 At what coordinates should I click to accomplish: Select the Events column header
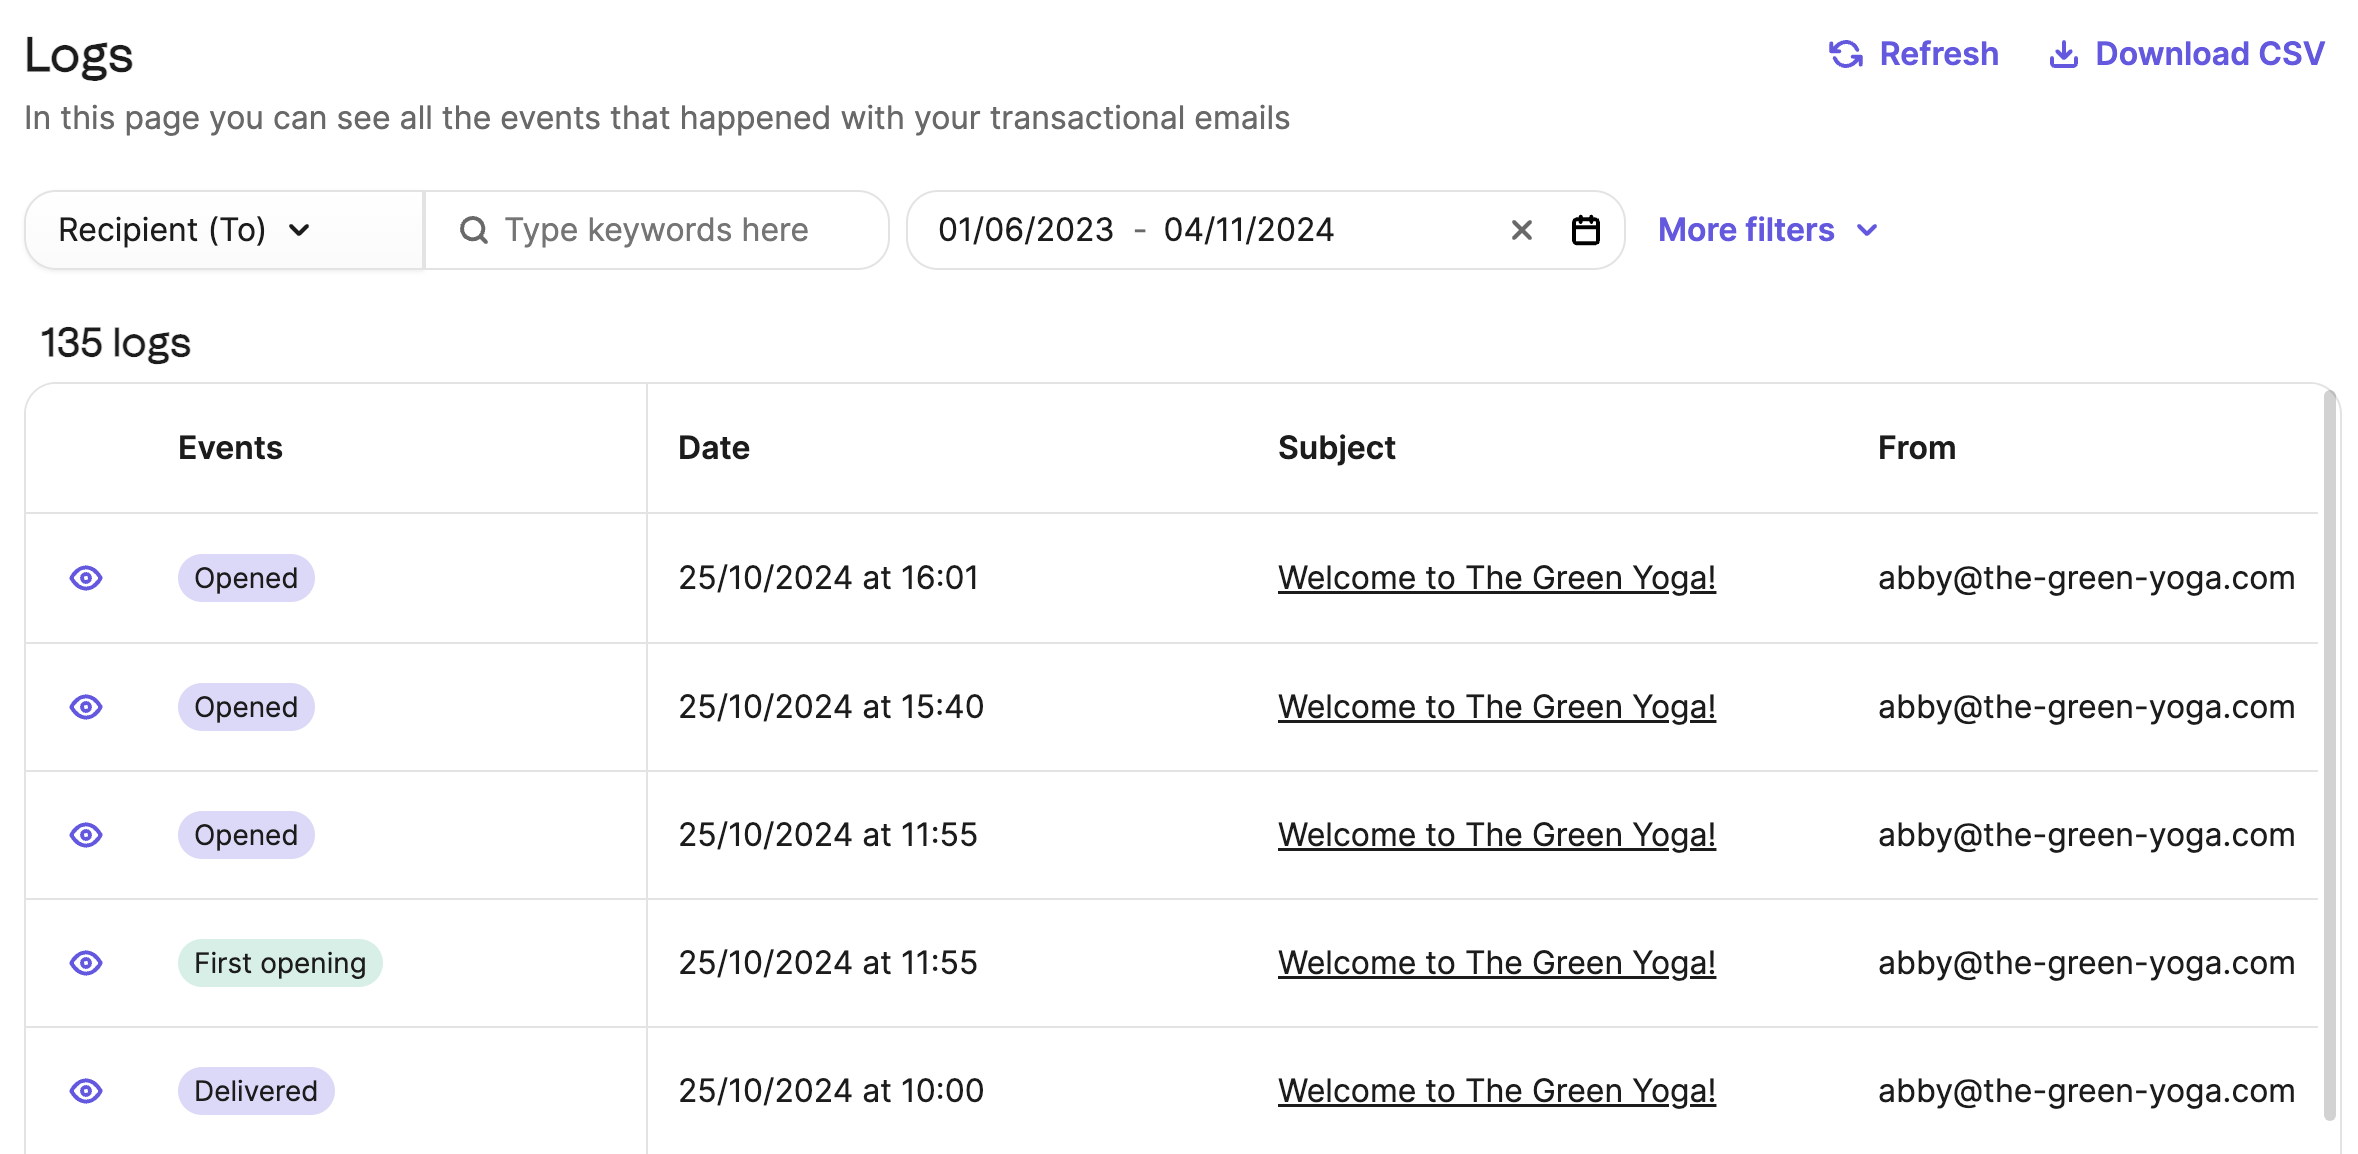[230, 447]
